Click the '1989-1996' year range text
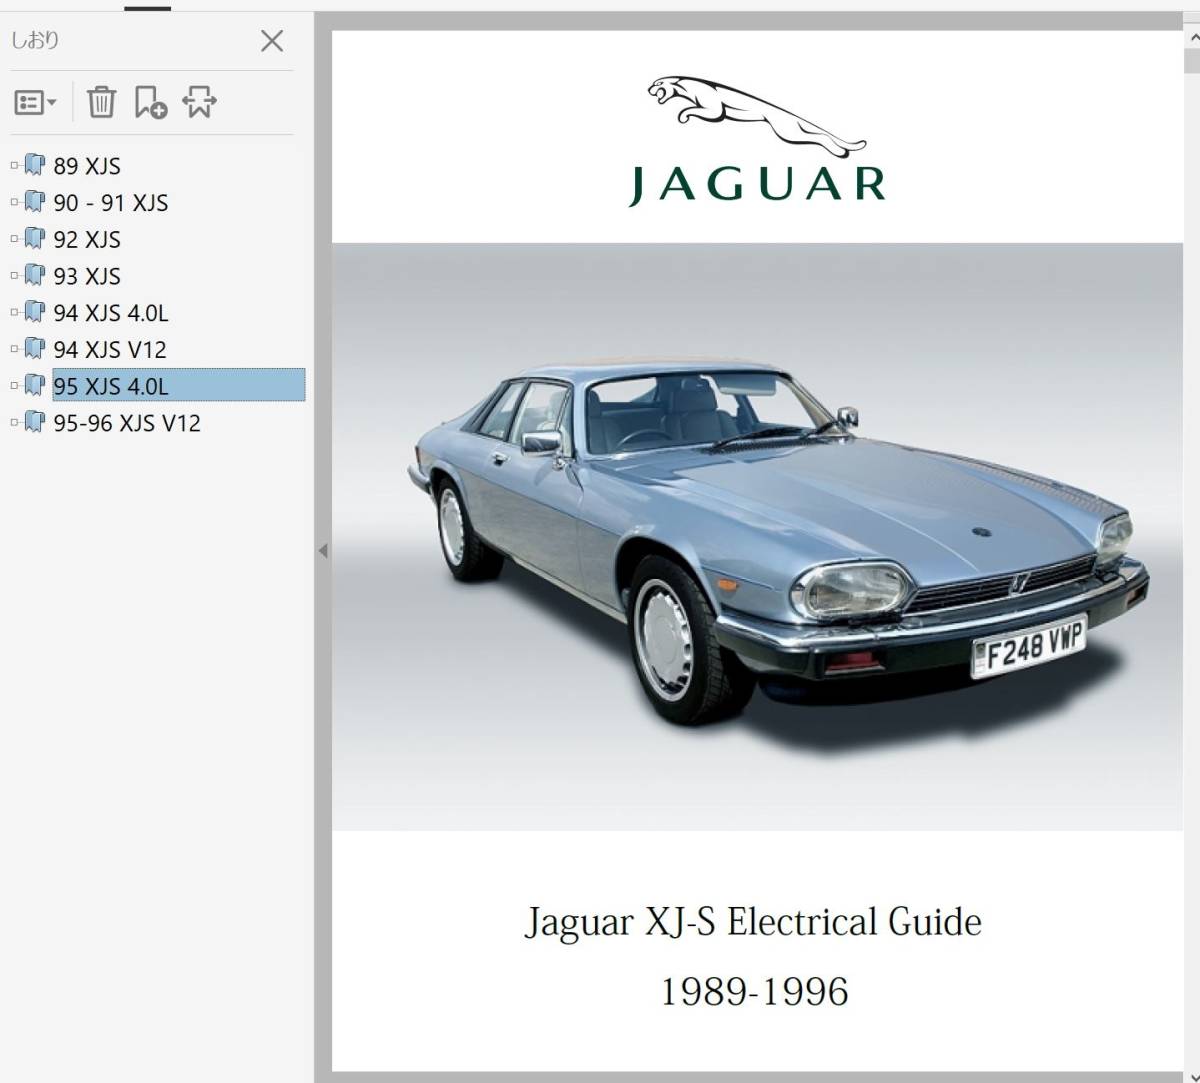The height and width of the screenshot is (1083, 1200). [x=754, y=992]
